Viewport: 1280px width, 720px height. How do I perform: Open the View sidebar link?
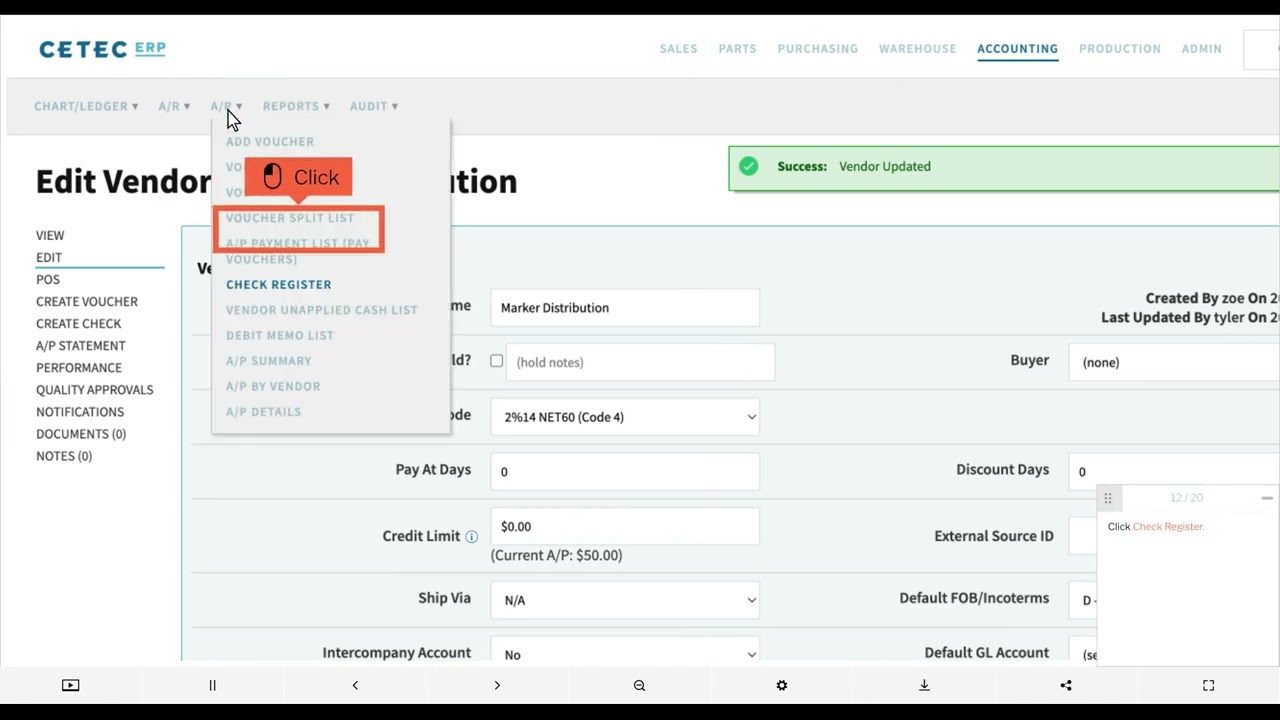50,236
